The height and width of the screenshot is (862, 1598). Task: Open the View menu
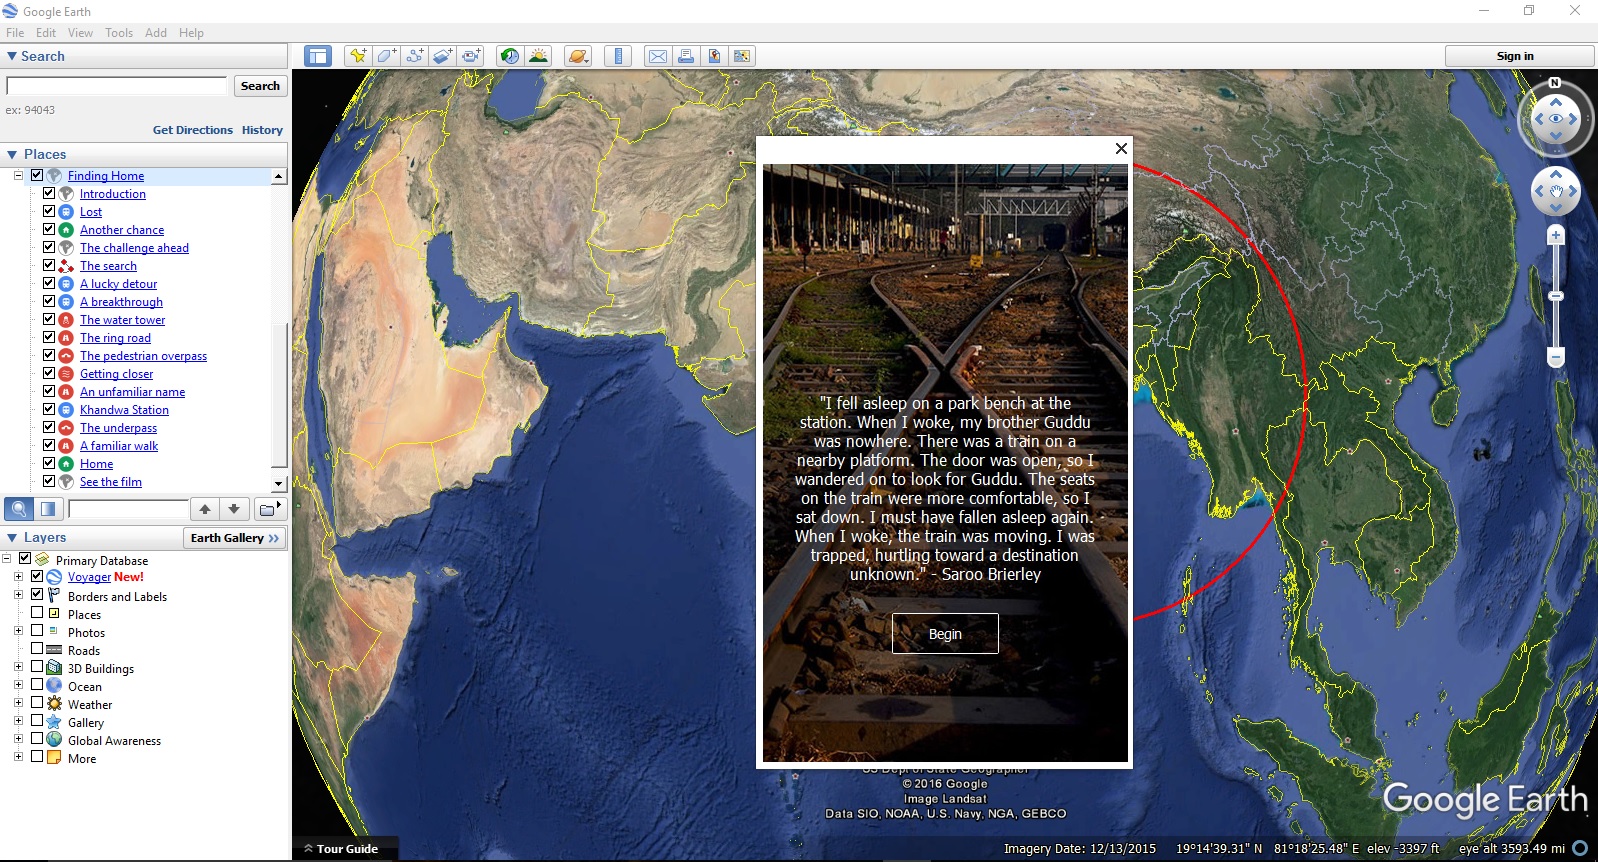pos(80,32)
